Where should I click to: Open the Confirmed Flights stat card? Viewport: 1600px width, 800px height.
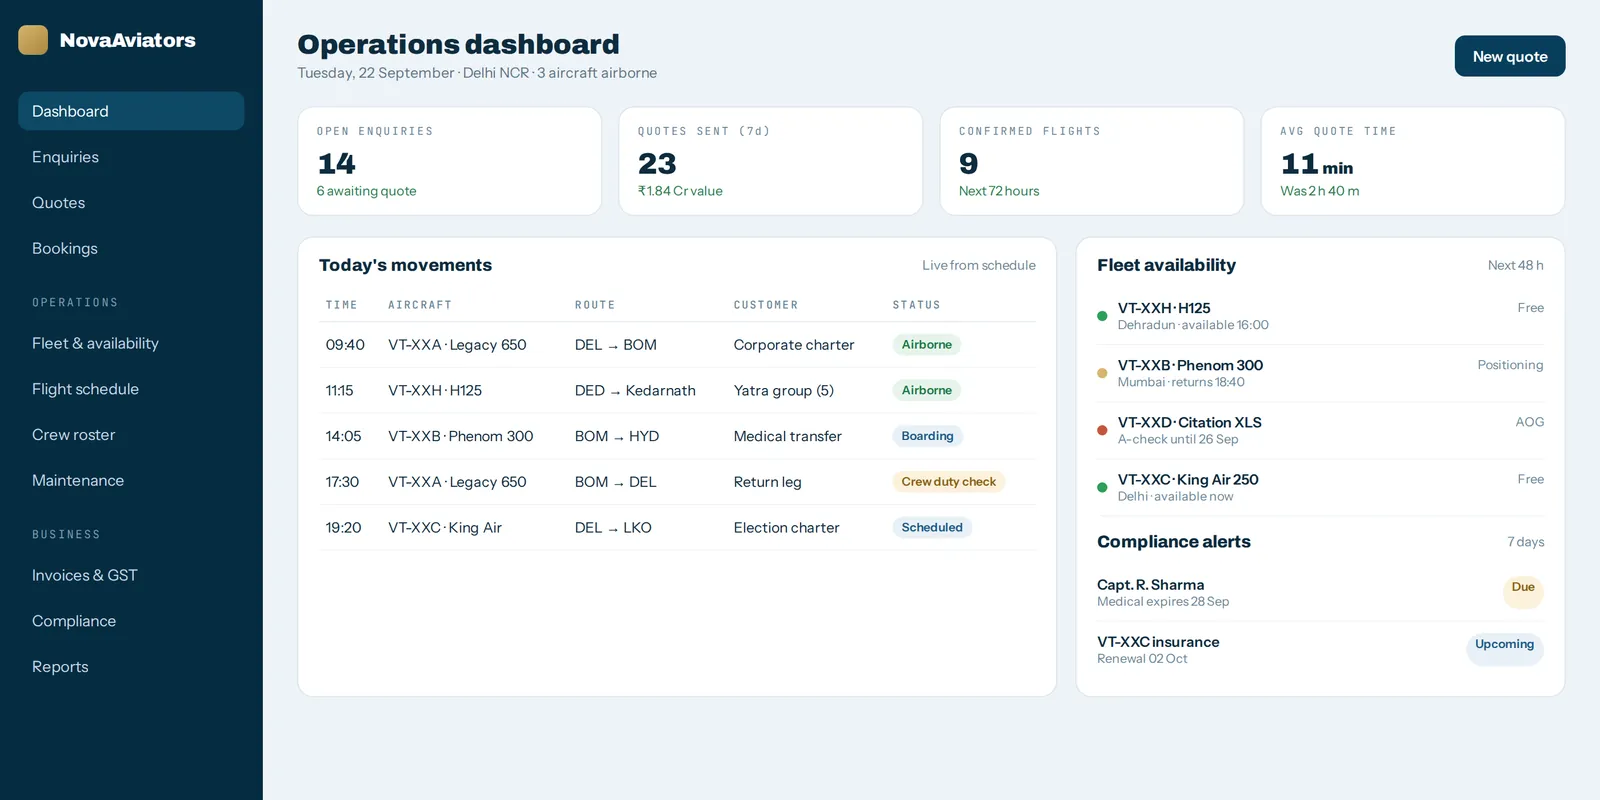click(x=1092, y=161)
